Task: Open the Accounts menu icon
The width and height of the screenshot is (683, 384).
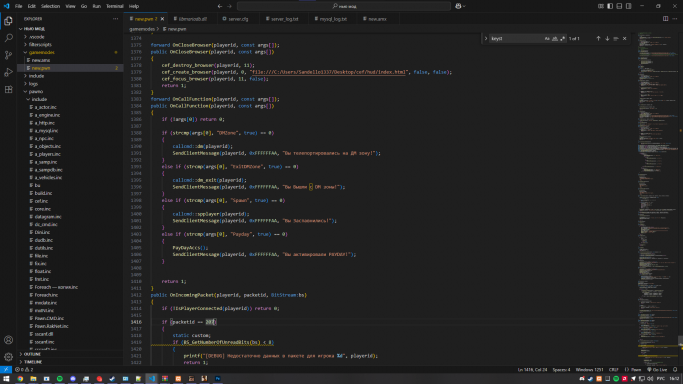Action: 8,340
